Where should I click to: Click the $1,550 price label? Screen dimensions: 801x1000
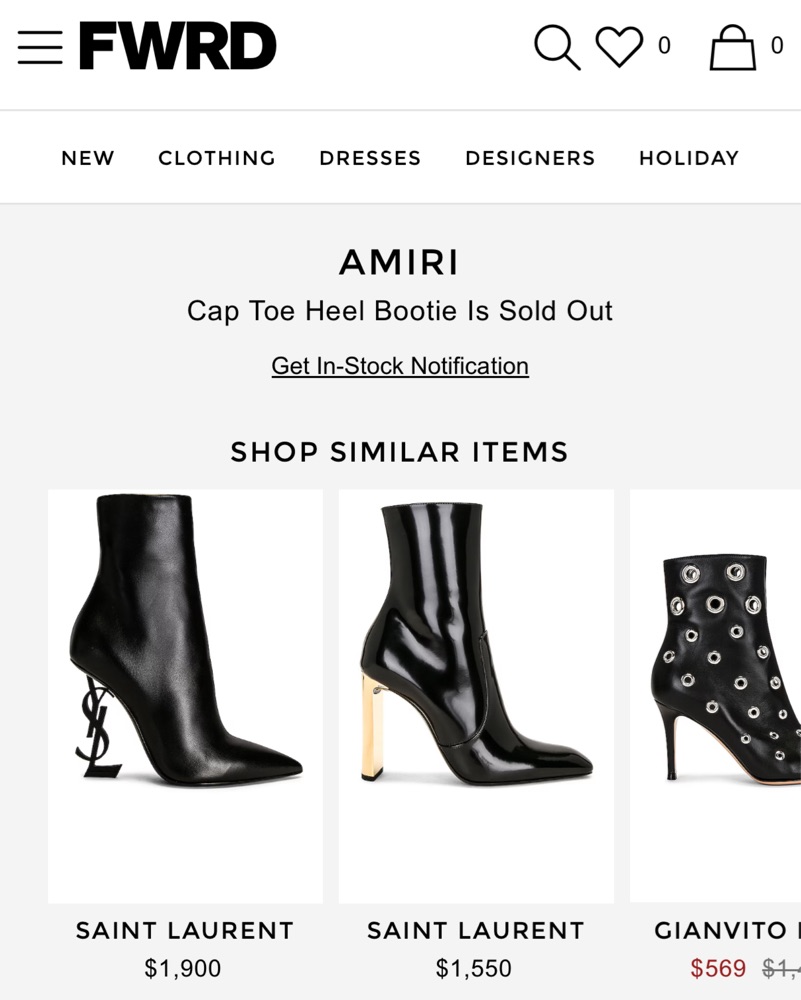[x=474, y=968]
